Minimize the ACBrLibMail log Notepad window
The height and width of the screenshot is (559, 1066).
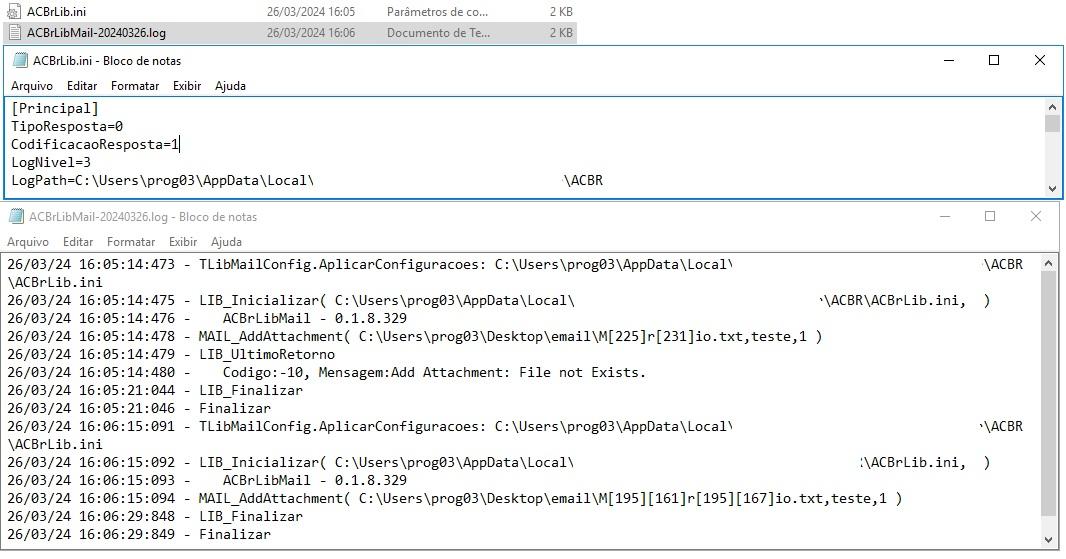pos(945,216)
